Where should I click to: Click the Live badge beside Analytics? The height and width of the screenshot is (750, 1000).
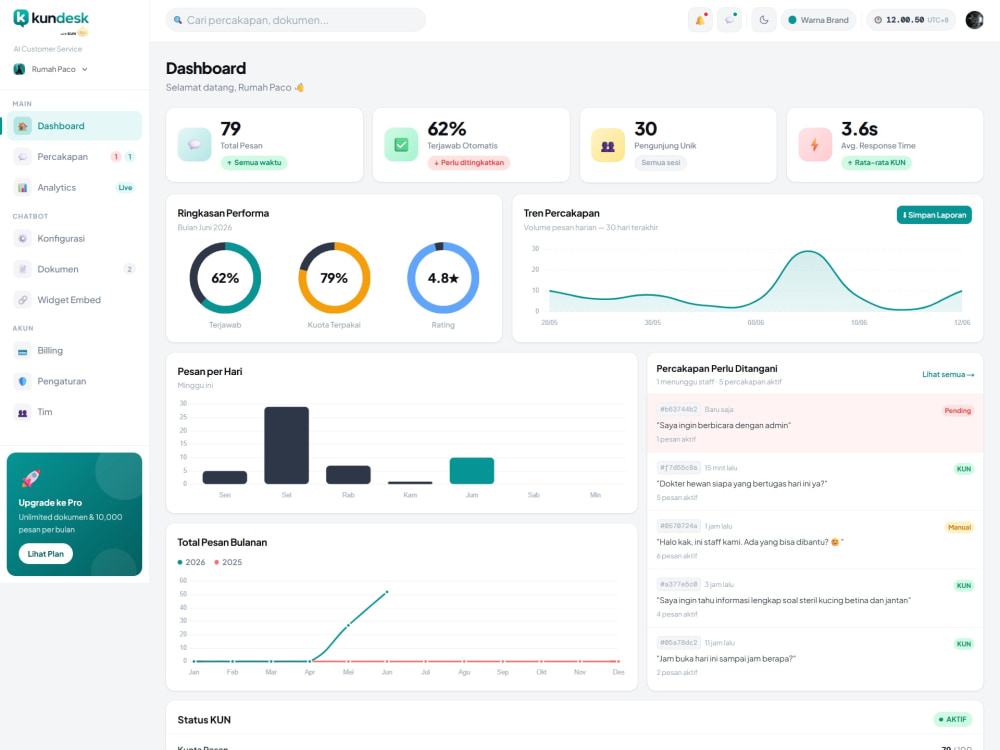[x=125, y=188]
